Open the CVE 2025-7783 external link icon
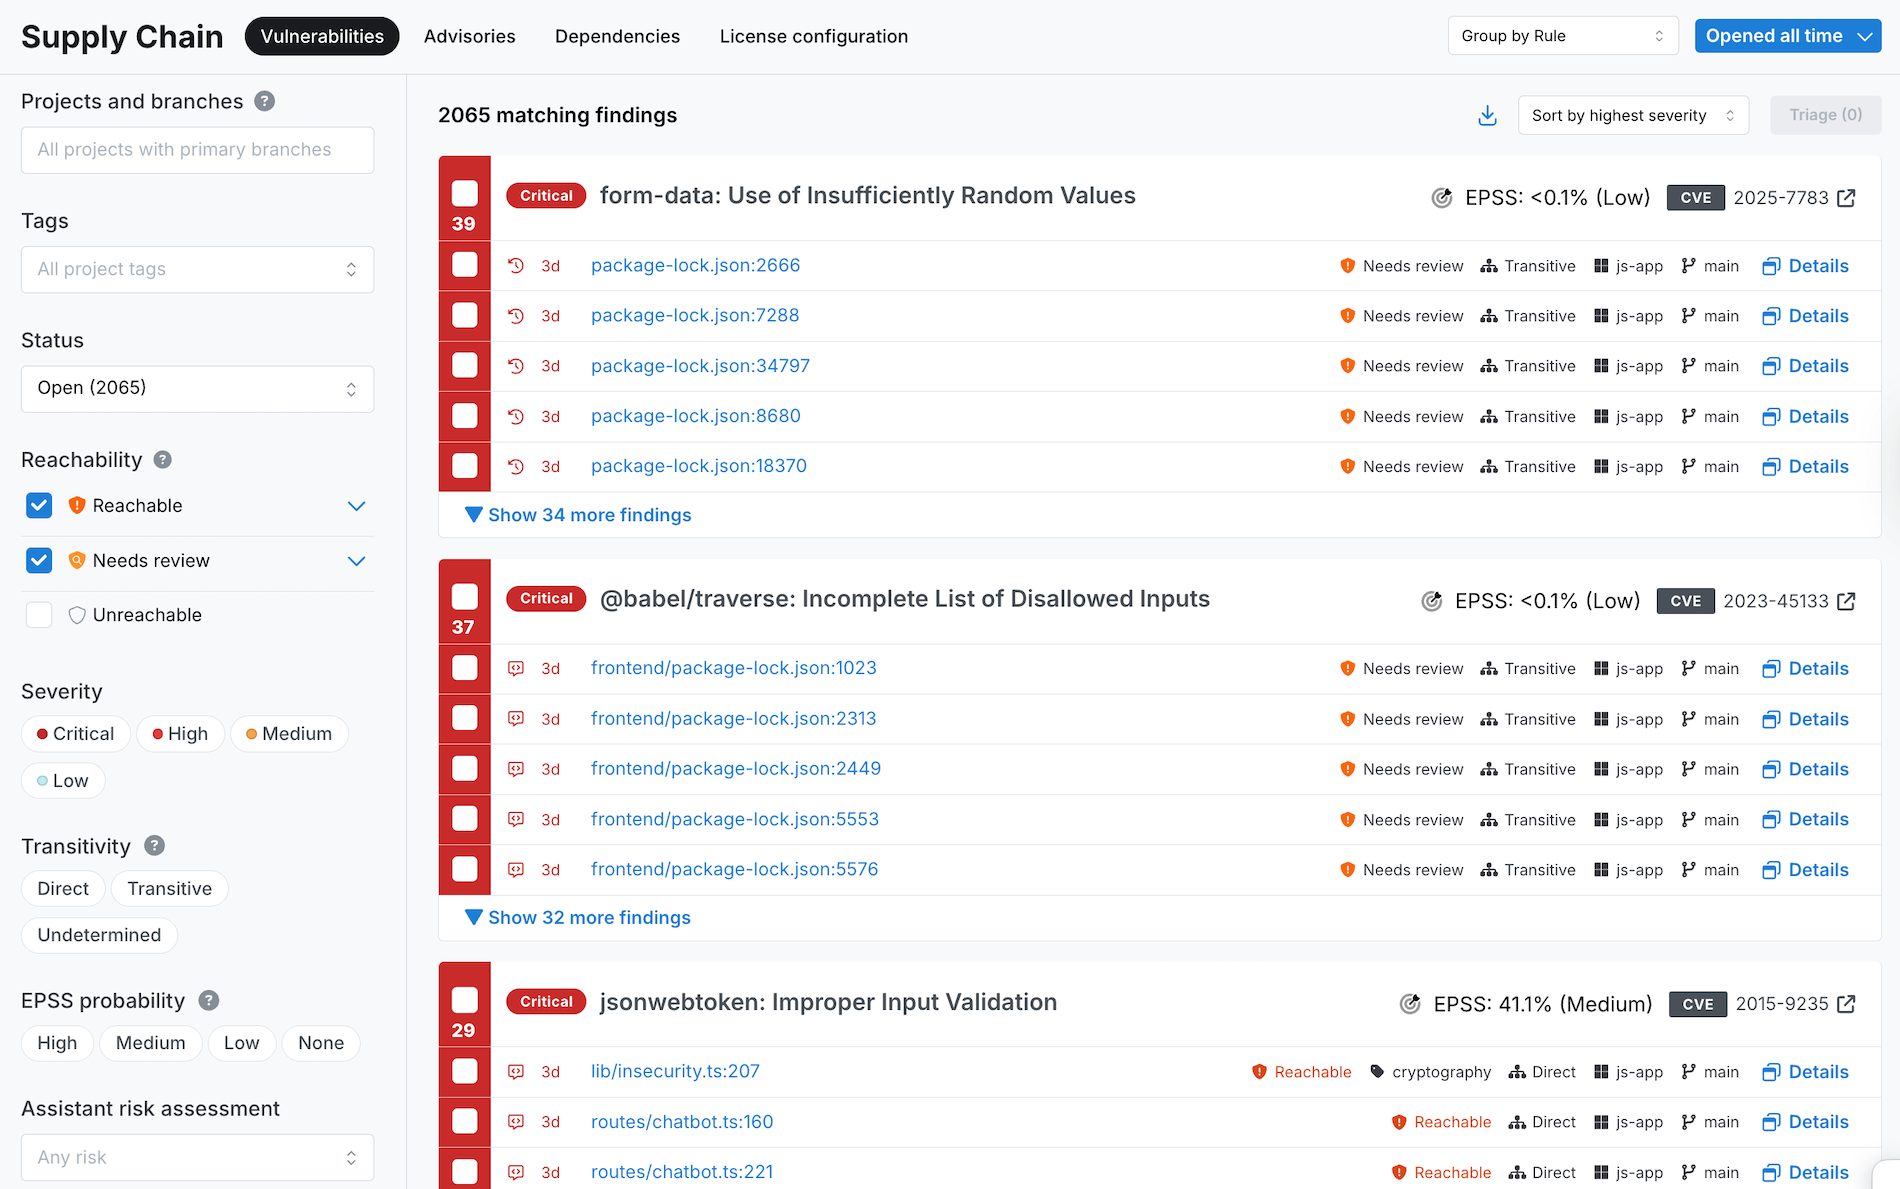This screenshot has width=1900, height=1189. [1846, 197]
